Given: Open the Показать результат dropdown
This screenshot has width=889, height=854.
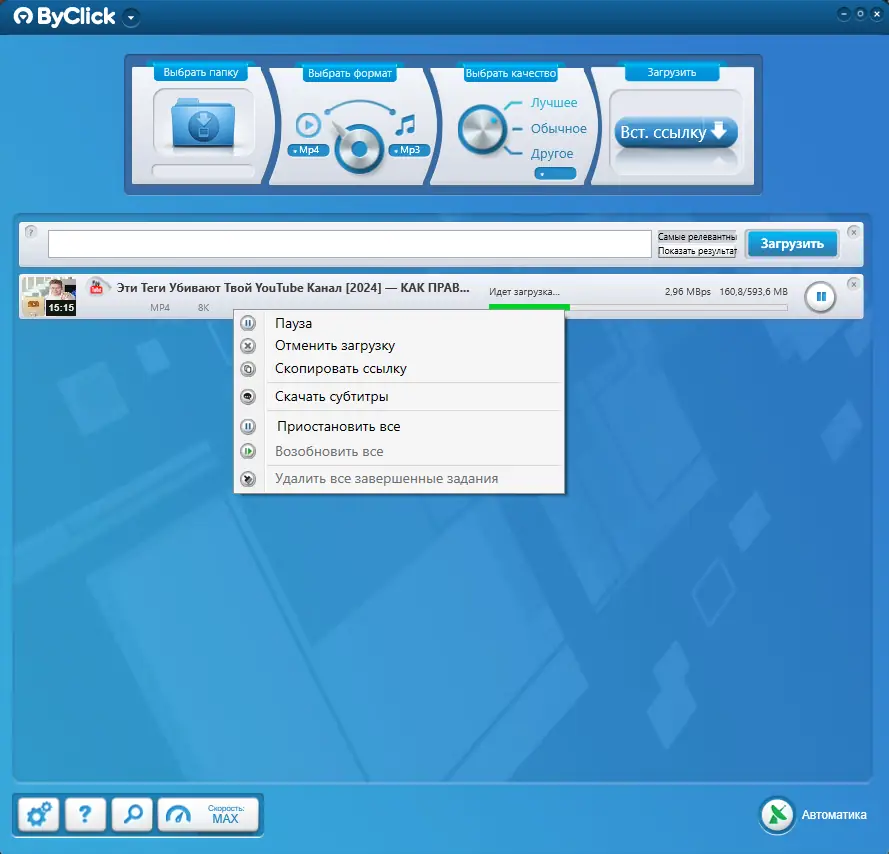Looking at the screenshot, I should click(697, 251).
